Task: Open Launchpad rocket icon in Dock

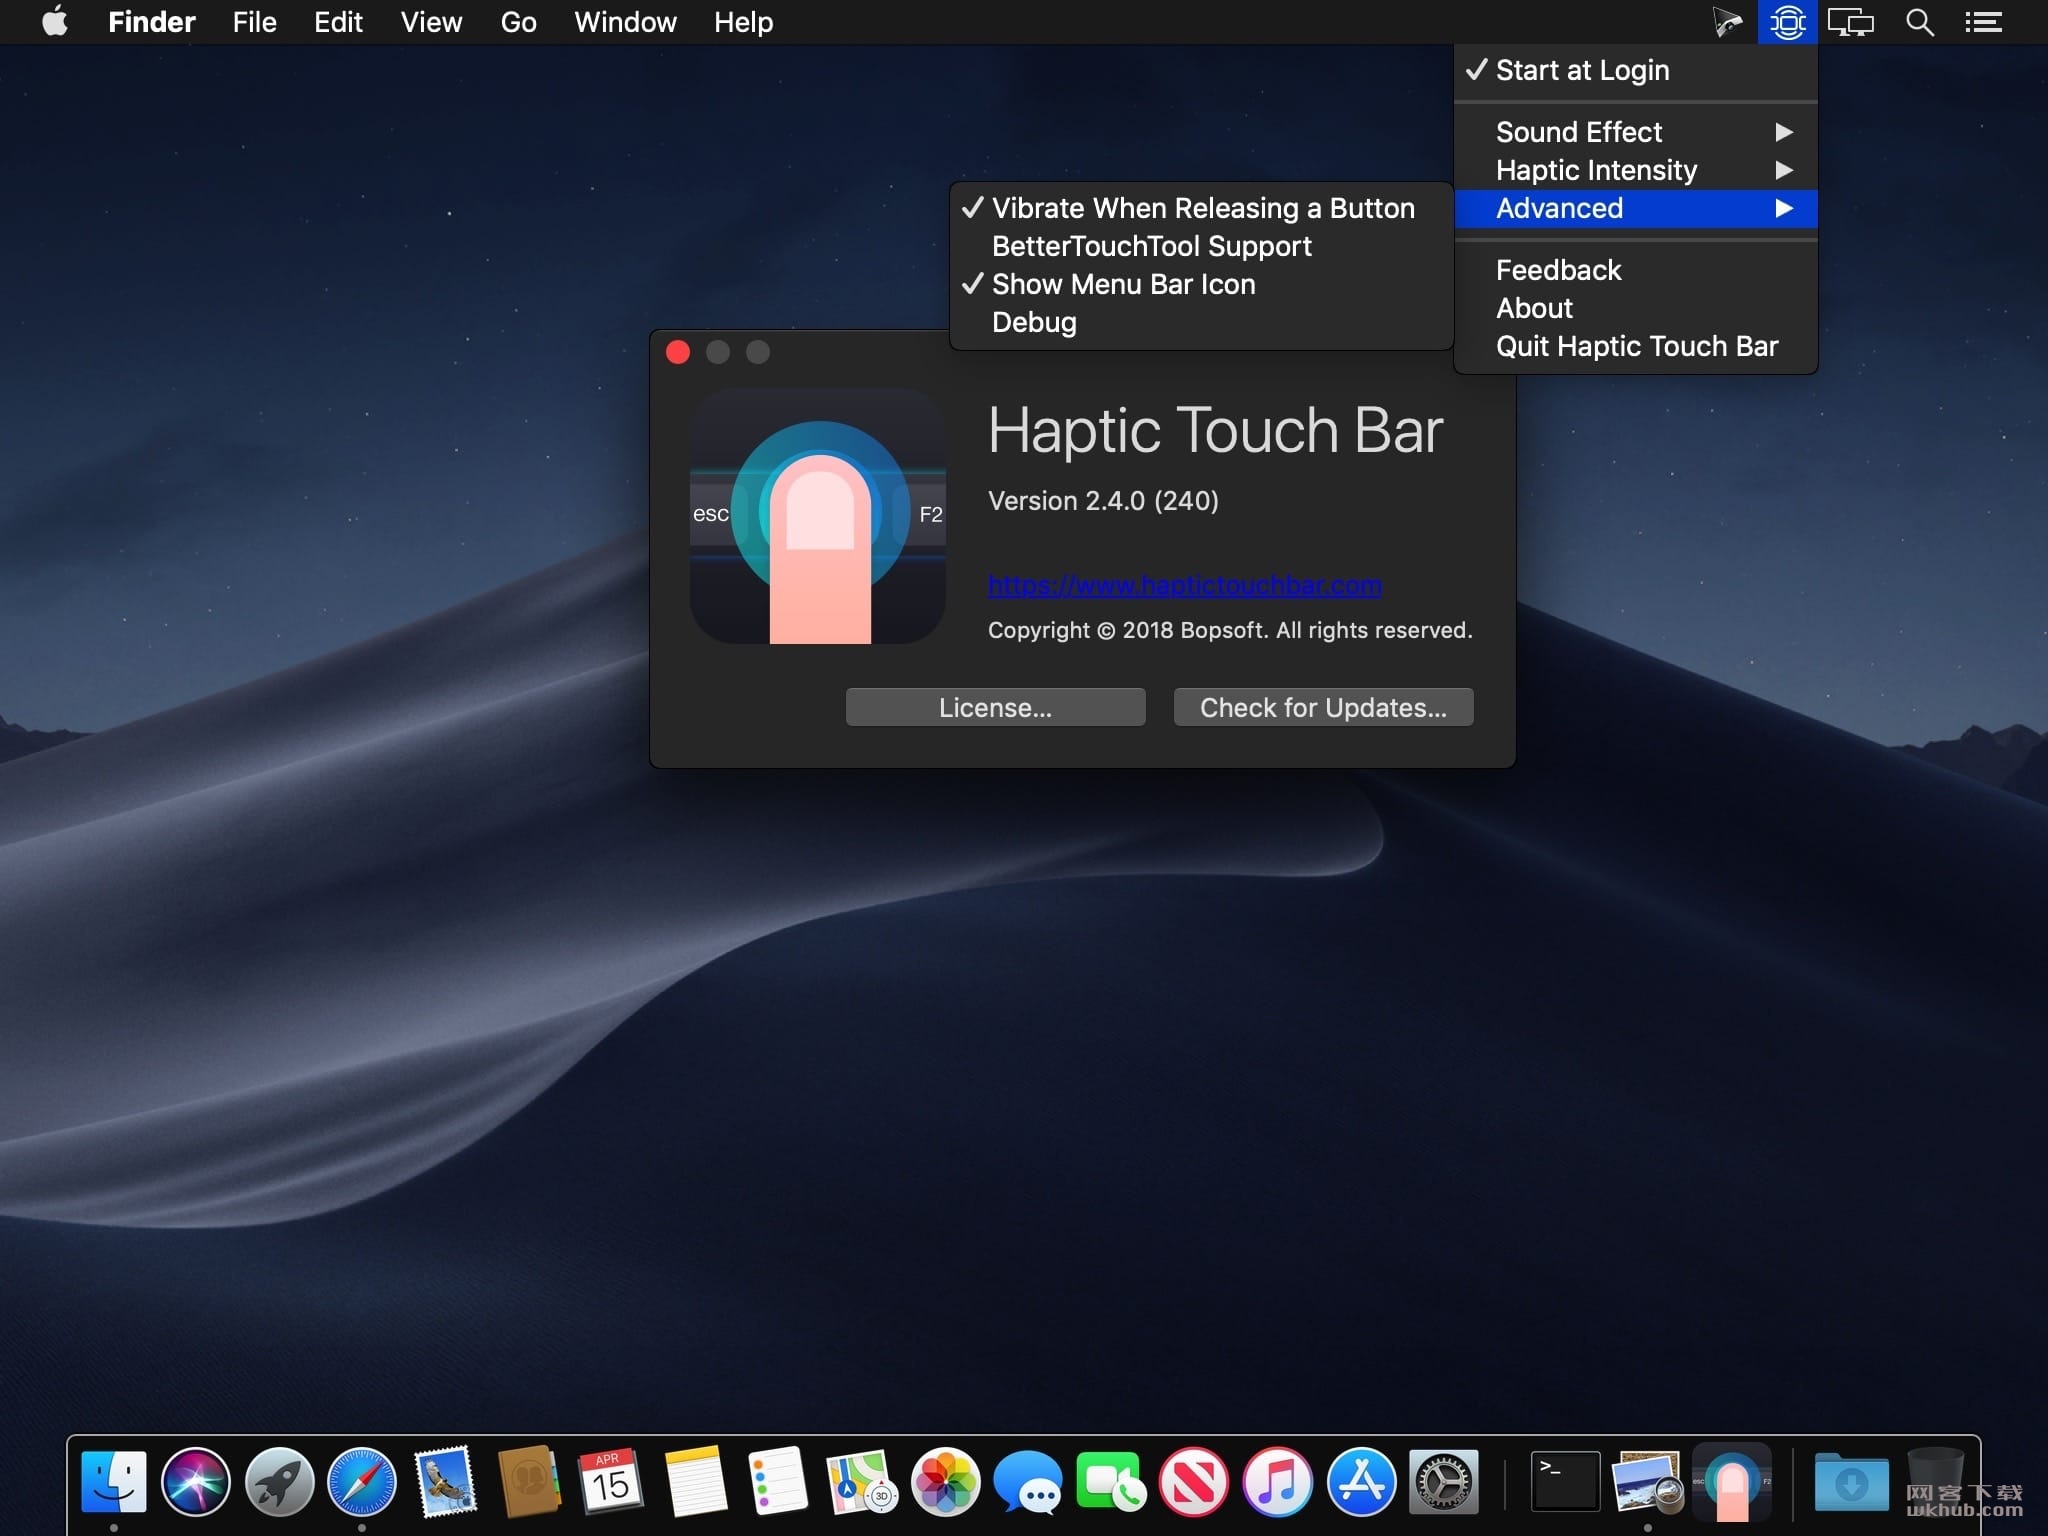Action: 280,1481
